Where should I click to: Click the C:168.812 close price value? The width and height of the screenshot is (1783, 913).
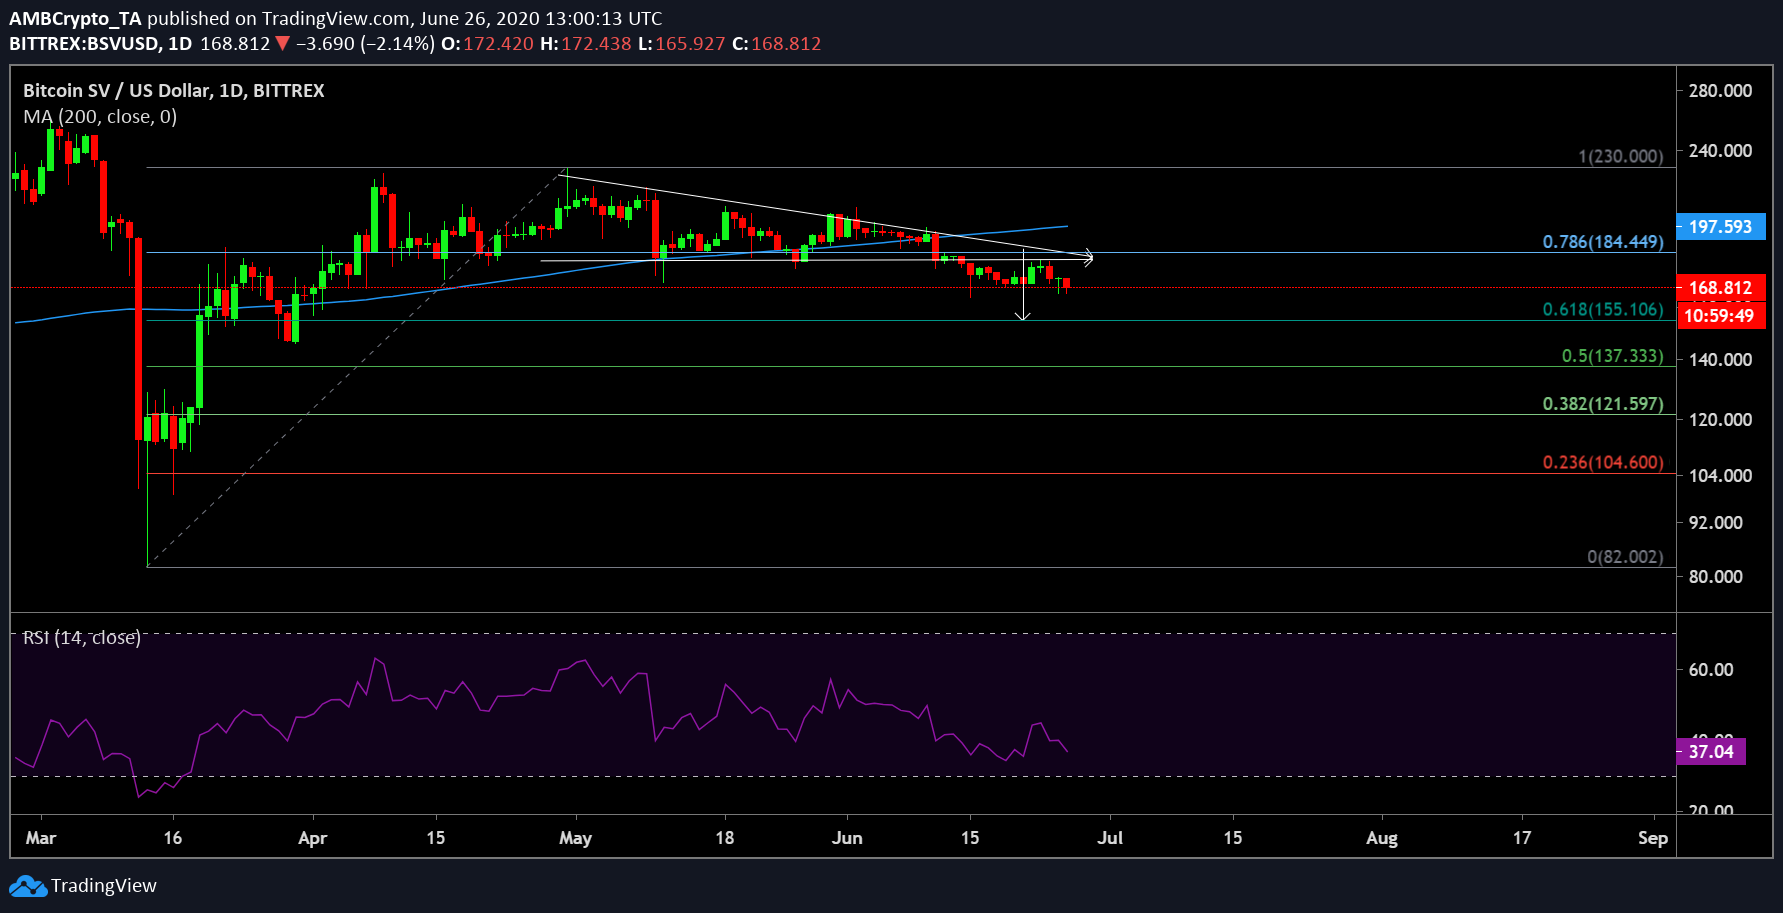click(777, 44)
